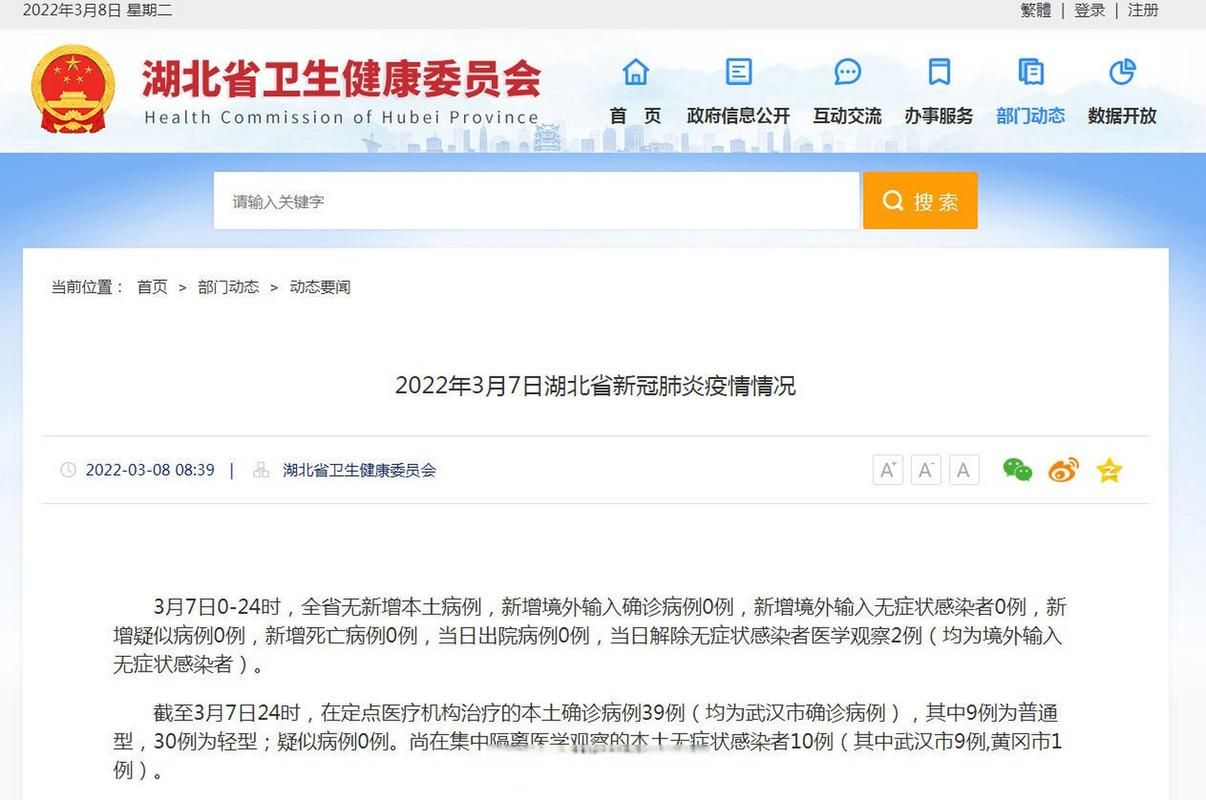The height and width of the screenshot is (800, 1206).
Task: Open the 办事服务 navigation menu
Action: 939,116
